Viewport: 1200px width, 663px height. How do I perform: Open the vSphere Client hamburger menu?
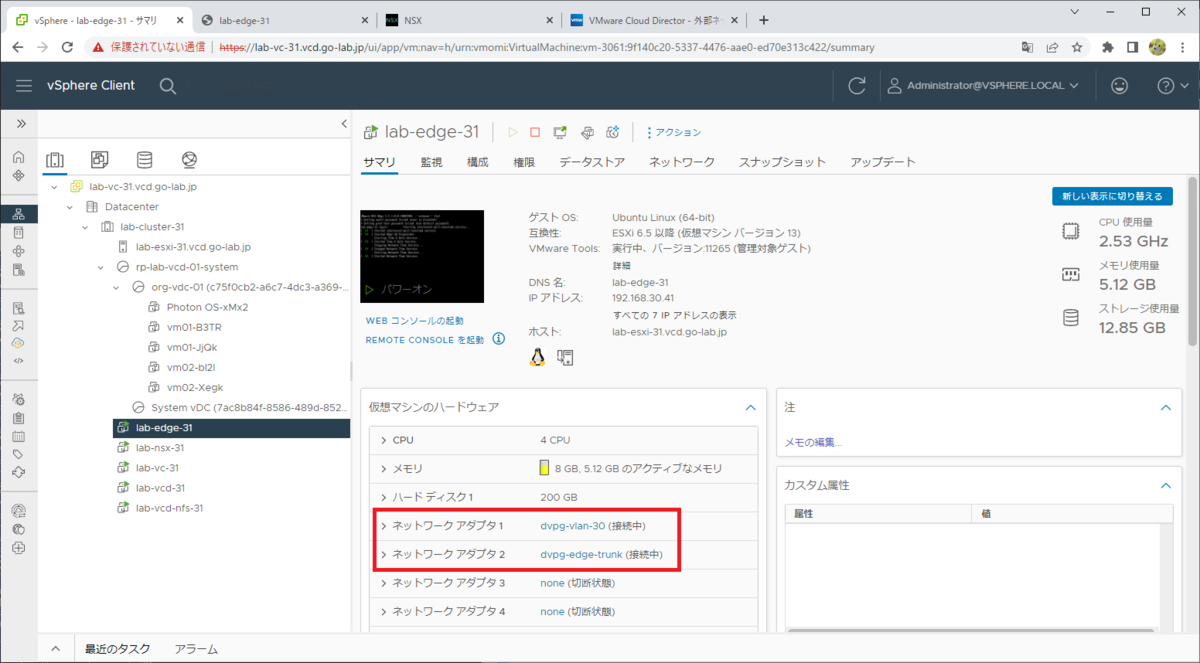[24, 86]
